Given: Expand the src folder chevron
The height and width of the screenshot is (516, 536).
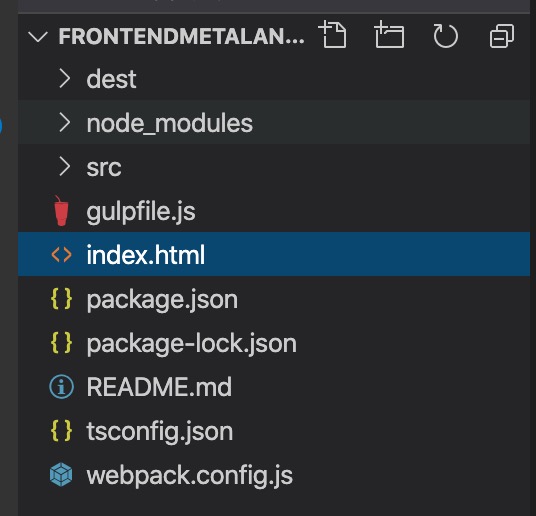Looking at the screenshot, I should 64,167.
